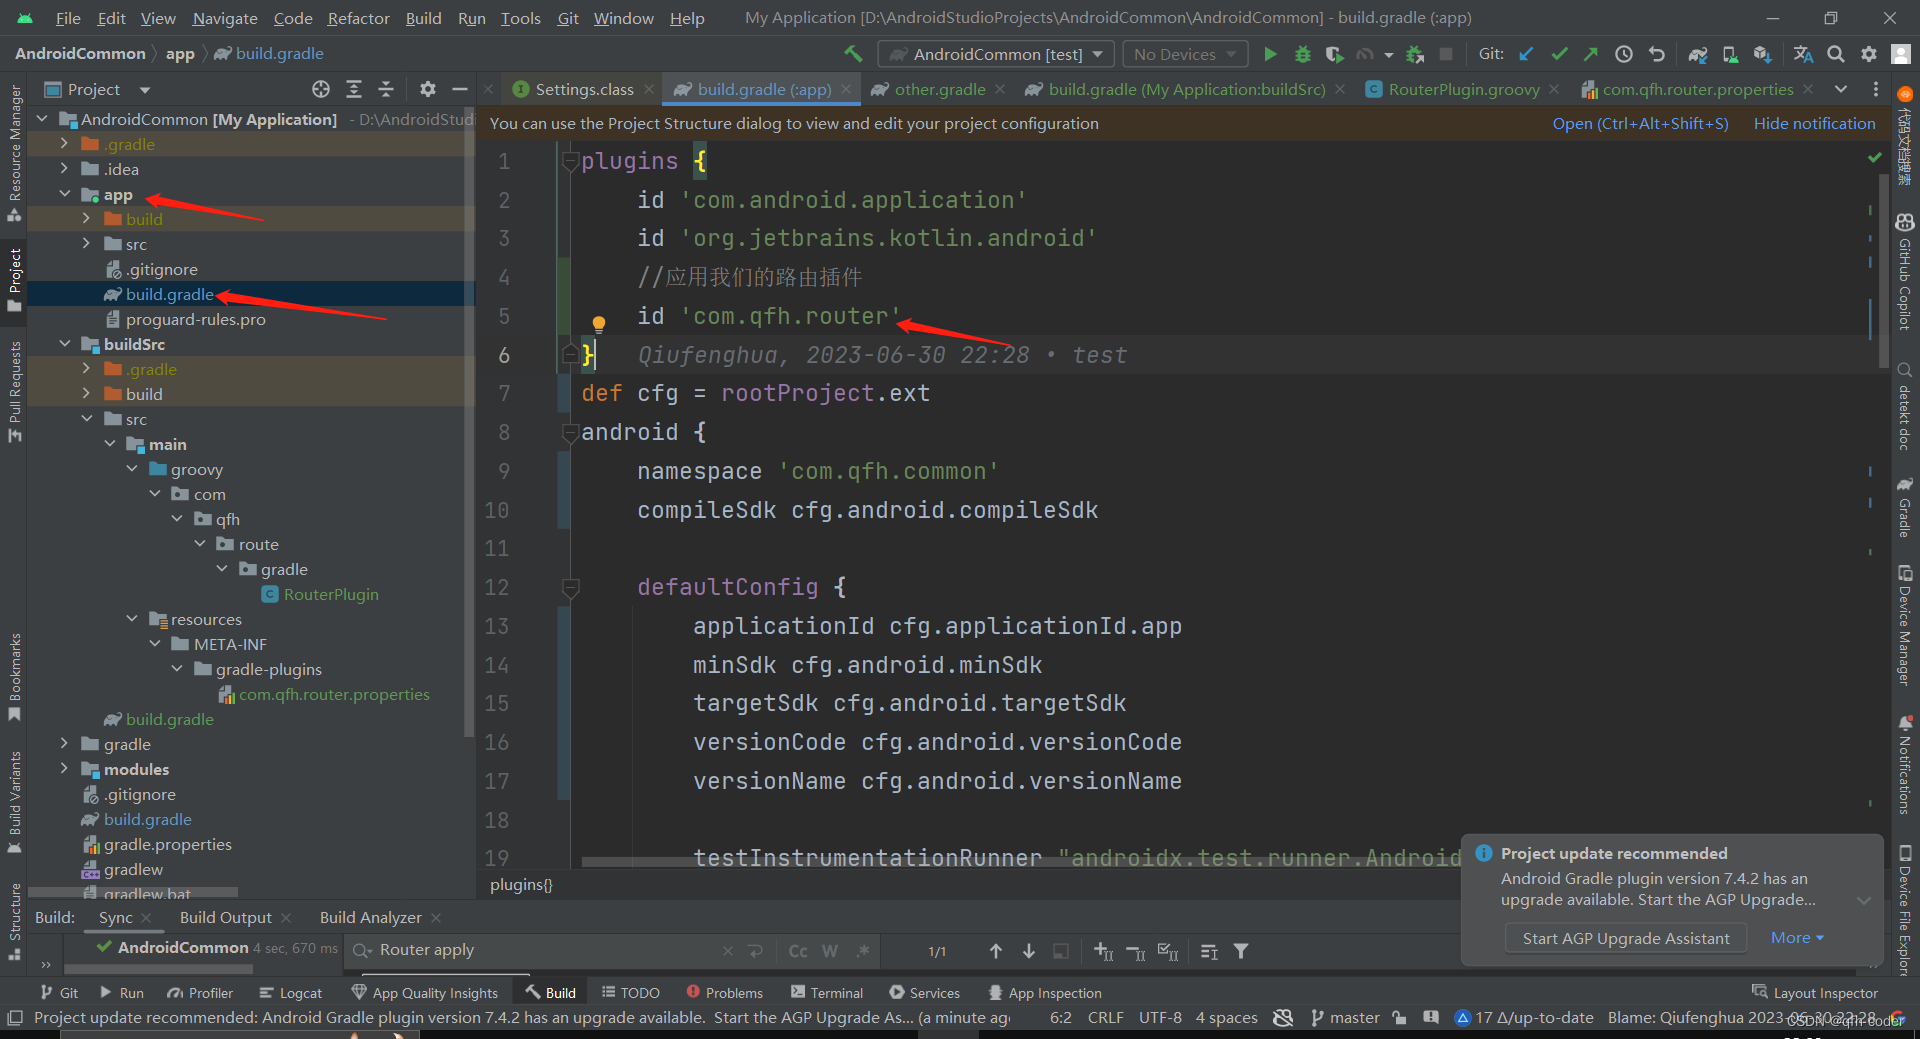Viewport: 1920px width, 1039px height.
Task: Click Start AGP Upgrade Assistant button
Action: (1626, 938)
